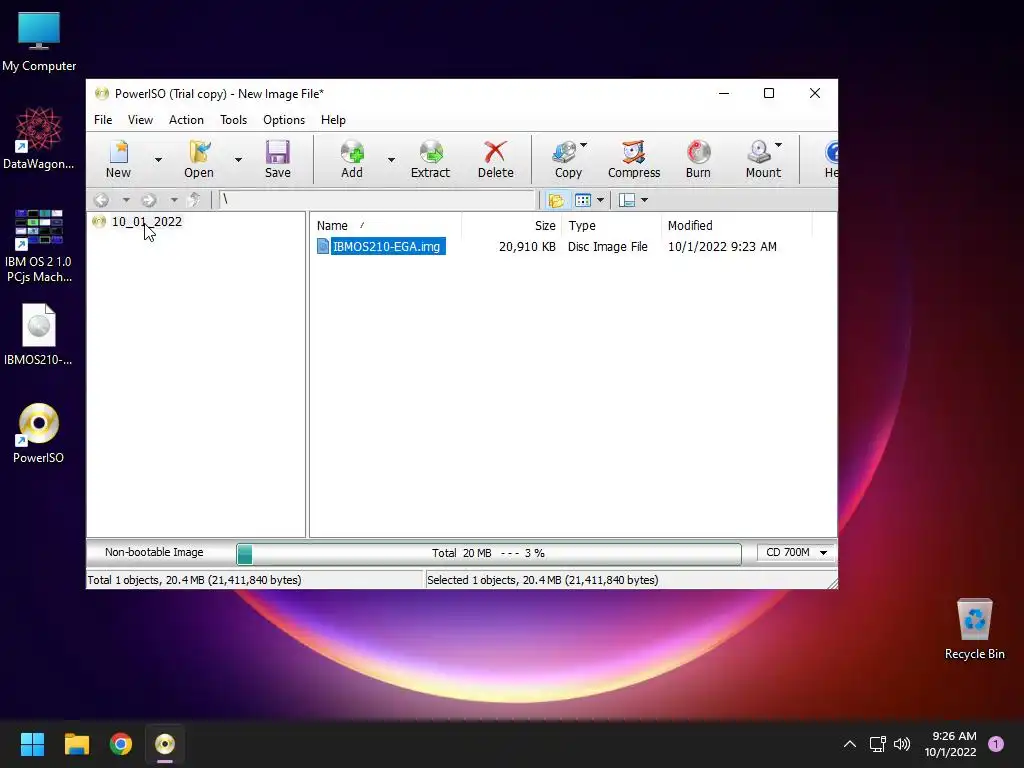Click the layout pane icon
The image size is (1024, 768).
pyautogui.click(x=627, y=200)
